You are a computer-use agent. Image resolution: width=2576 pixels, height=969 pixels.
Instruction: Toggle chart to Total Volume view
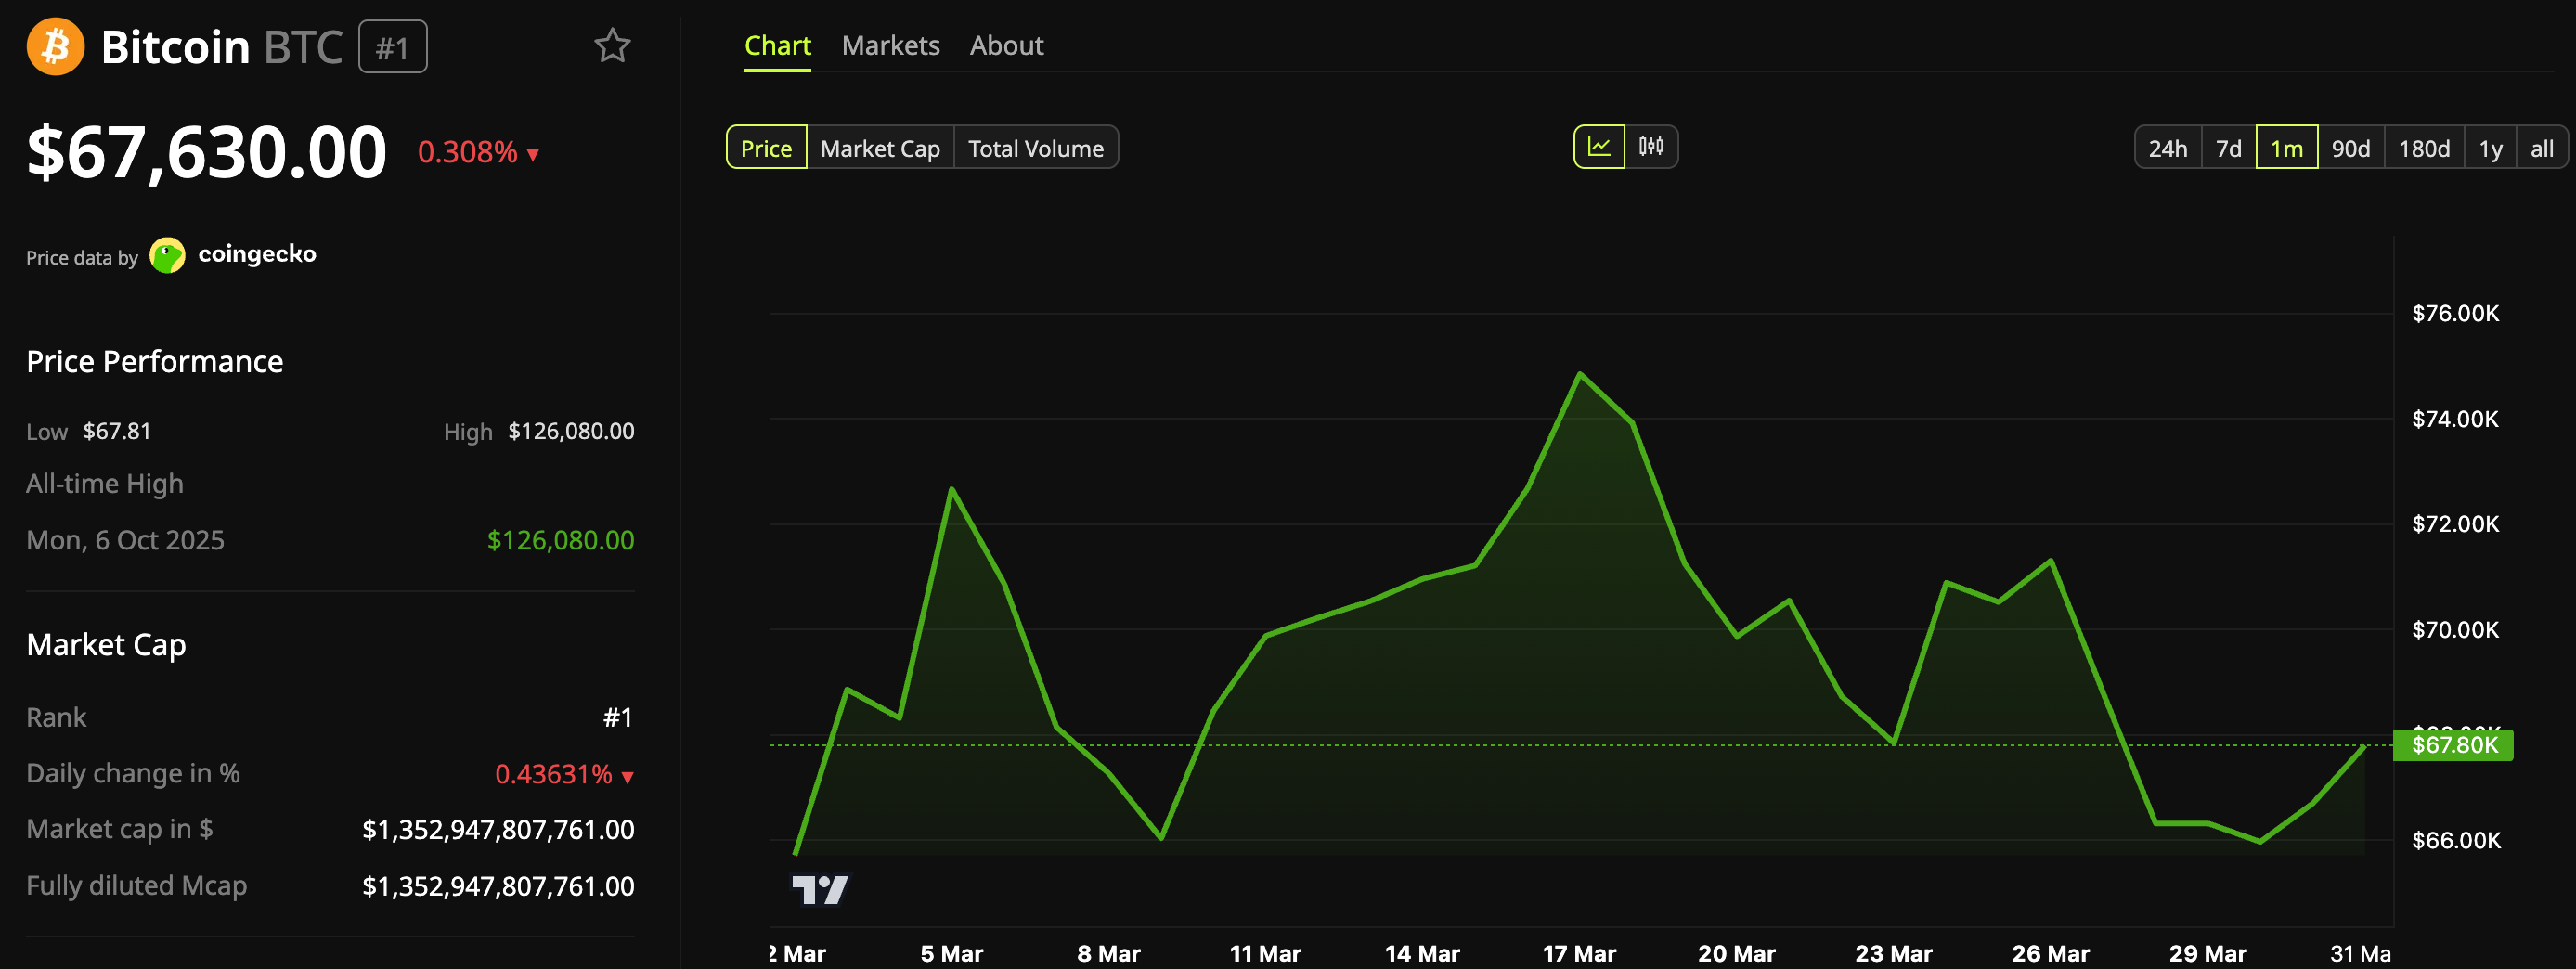tap(1036, 147)
